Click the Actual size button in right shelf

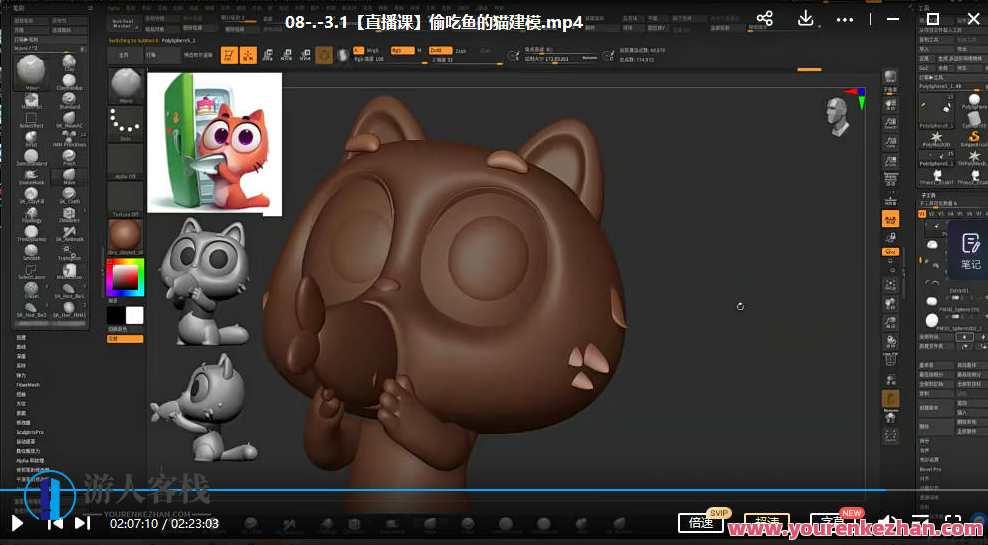(x=890, y=162)
